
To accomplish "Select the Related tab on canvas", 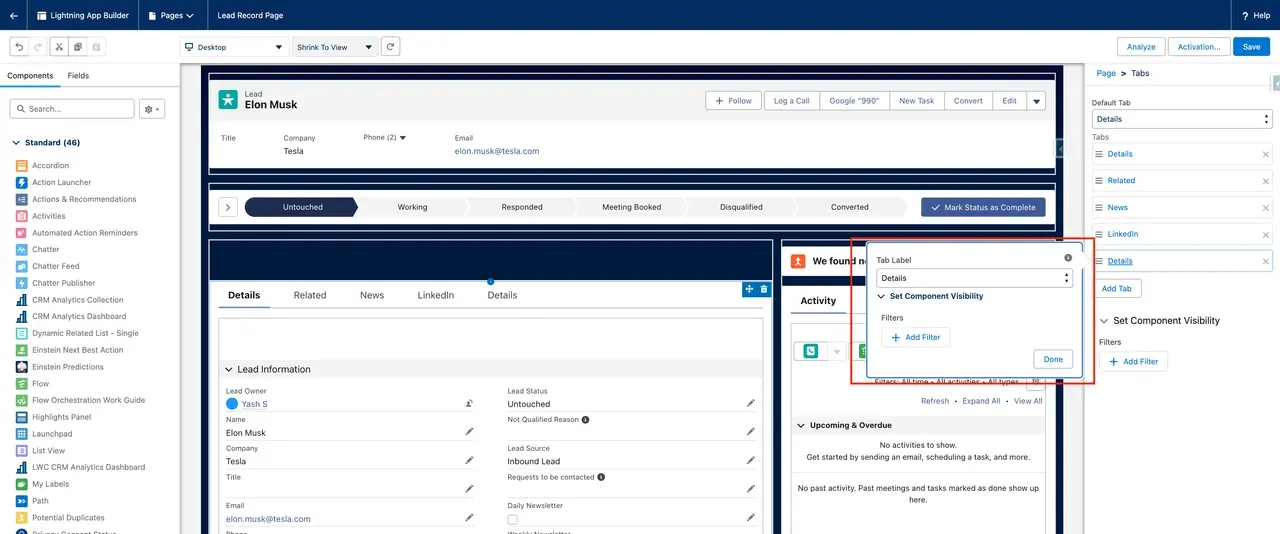I will (310, 295).
